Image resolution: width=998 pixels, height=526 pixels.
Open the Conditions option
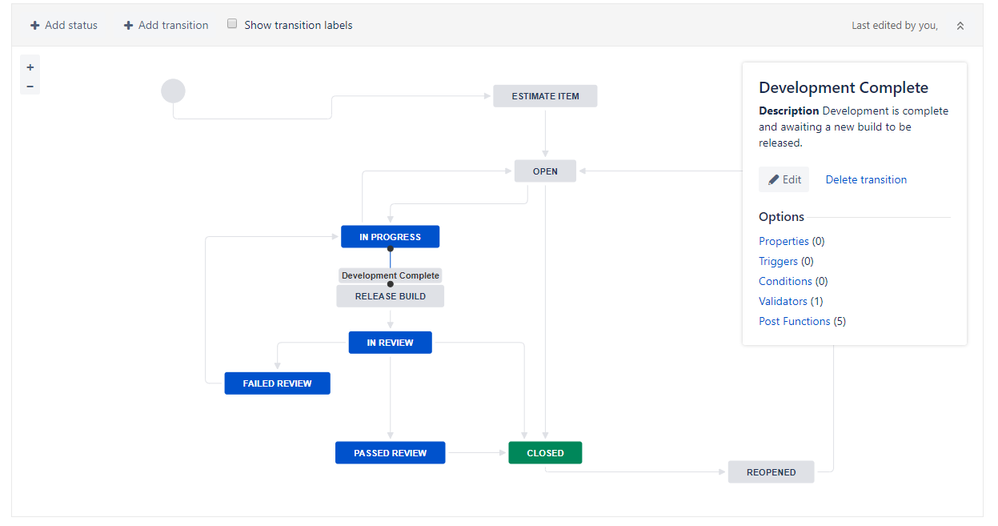(785, 281)
